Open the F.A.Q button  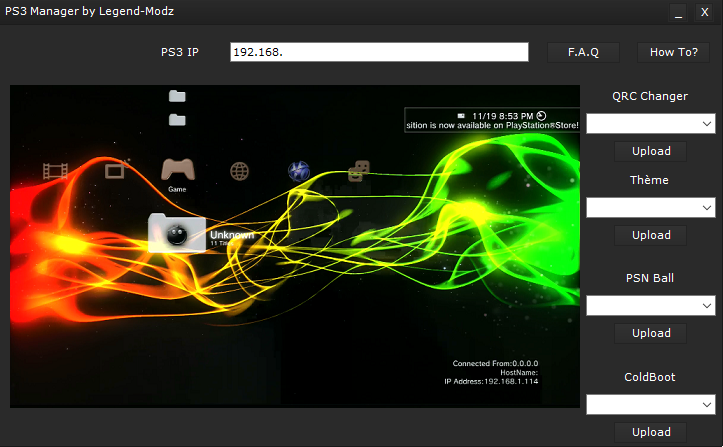pos(583,52)
